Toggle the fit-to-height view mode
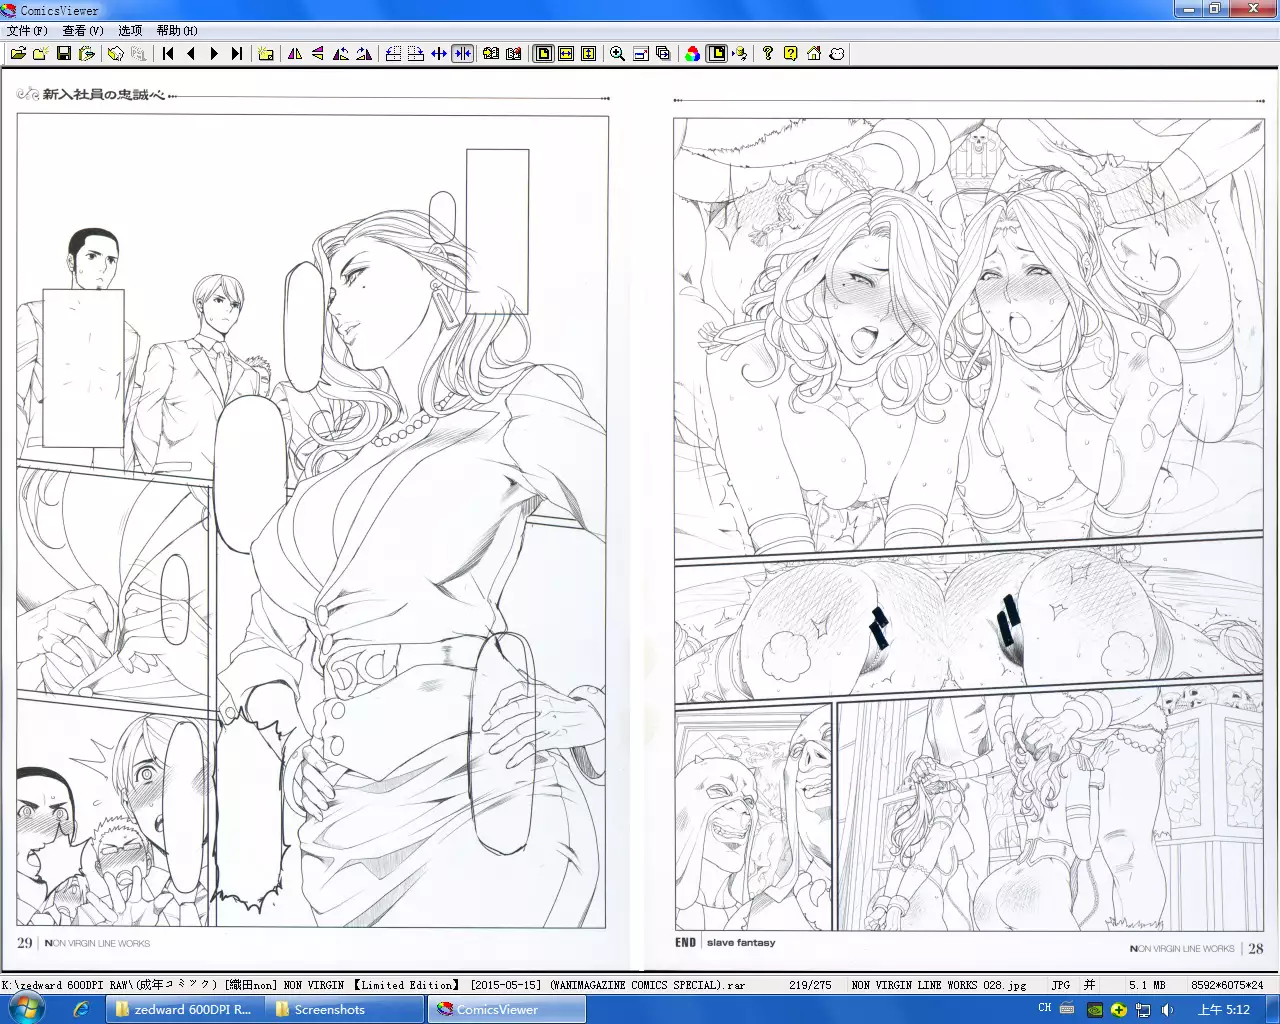This screenshot has width=1280, height=1024. pos(588,54)
